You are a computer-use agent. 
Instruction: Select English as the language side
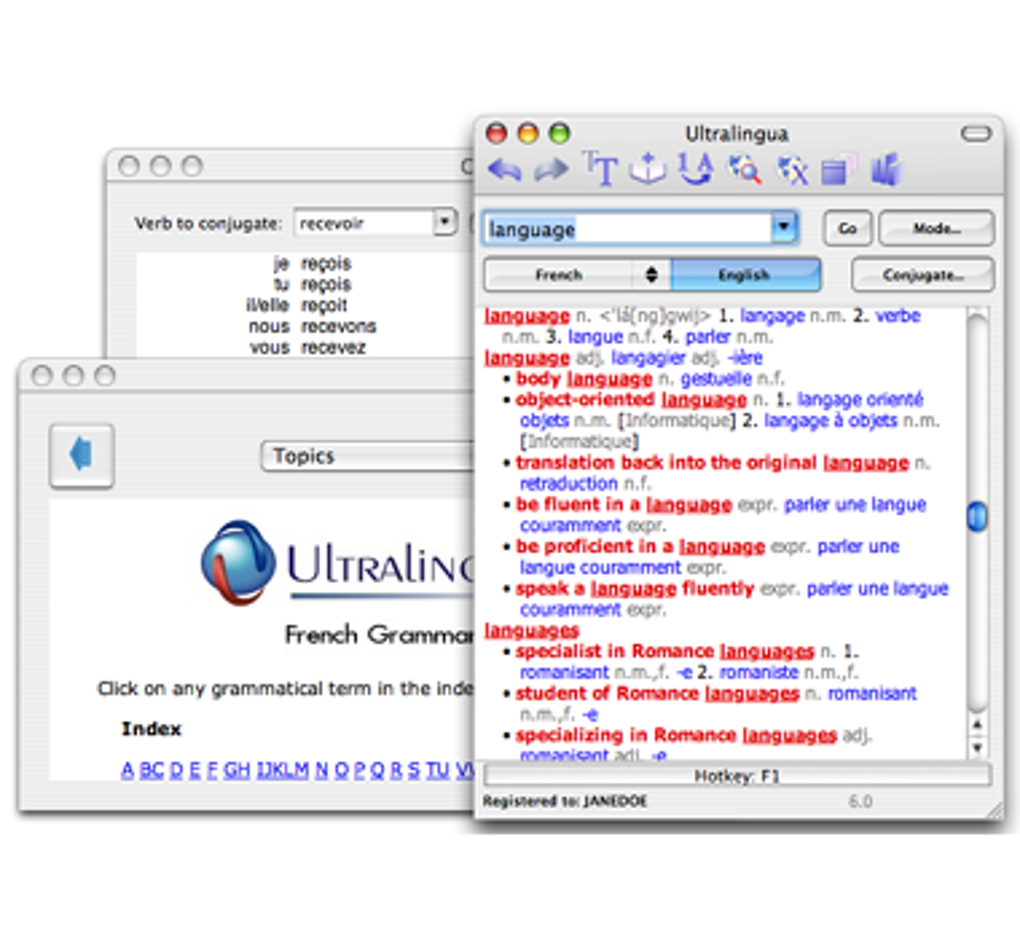tap(745, 275)
